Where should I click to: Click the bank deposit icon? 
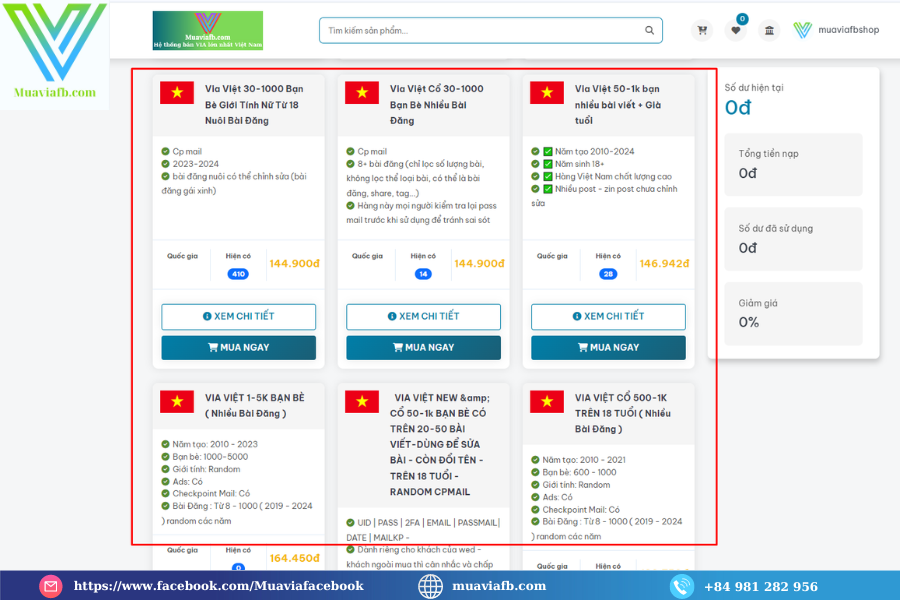(769, 30)
